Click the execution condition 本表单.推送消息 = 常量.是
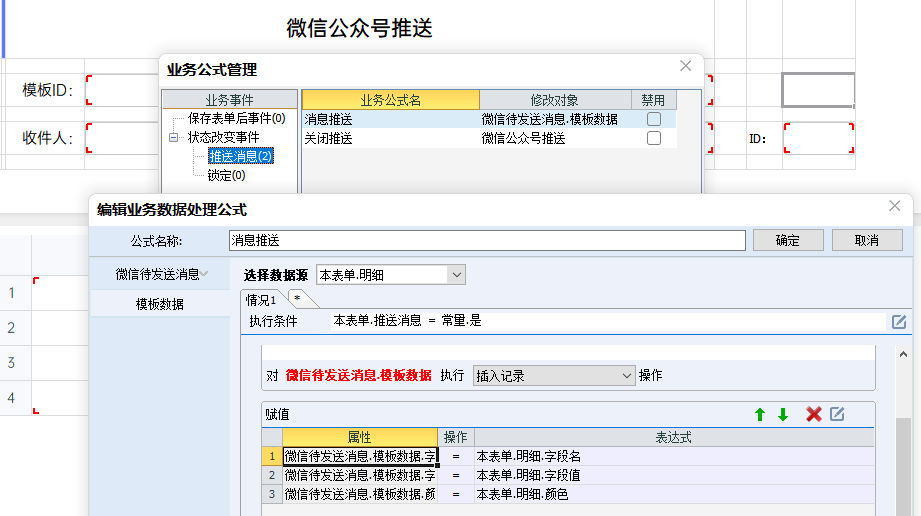 click(407, 321)
